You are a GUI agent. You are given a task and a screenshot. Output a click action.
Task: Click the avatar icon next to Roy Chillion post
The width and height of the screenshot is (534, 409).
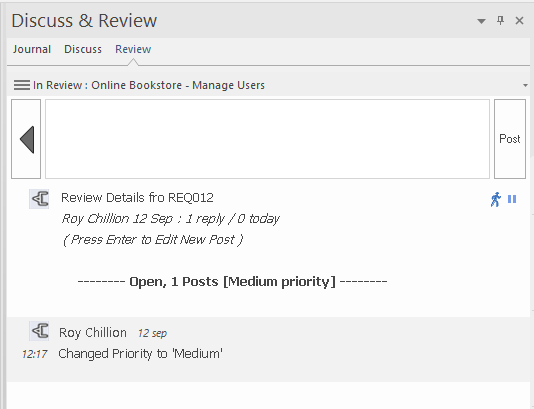coord(39,331)
